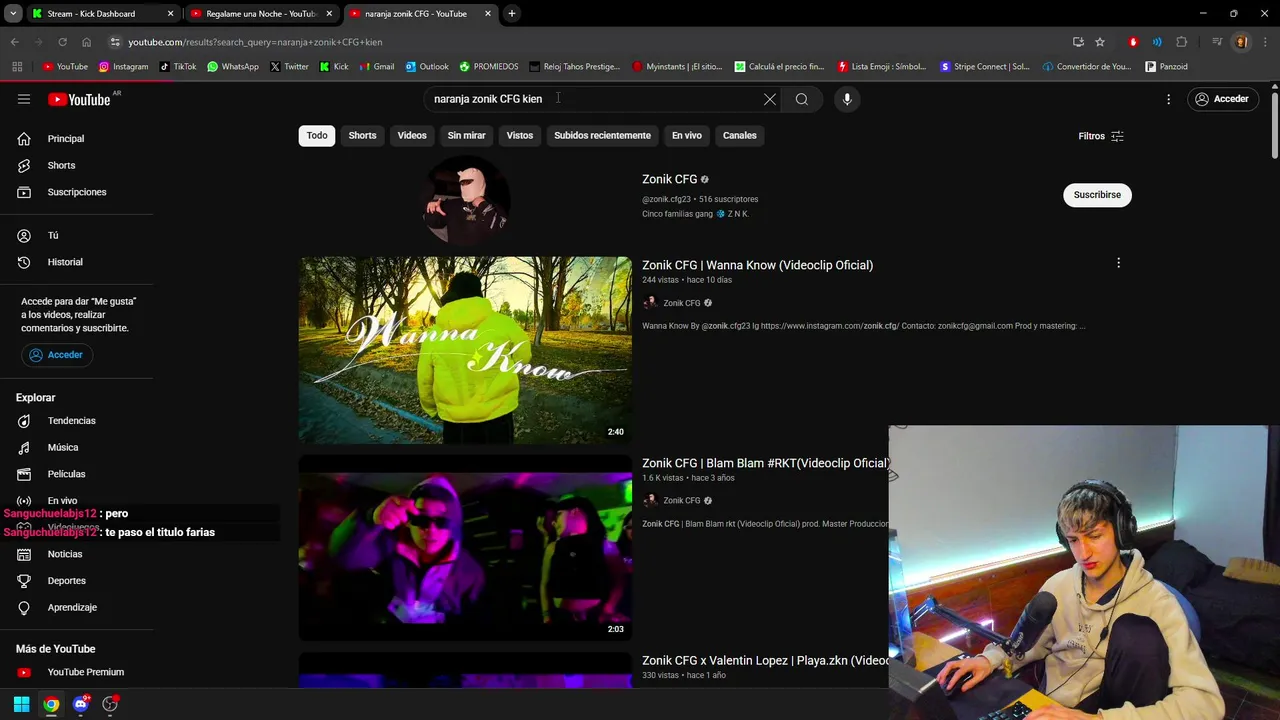Open a new browser tab with plus icon

(x=512, y=13)
